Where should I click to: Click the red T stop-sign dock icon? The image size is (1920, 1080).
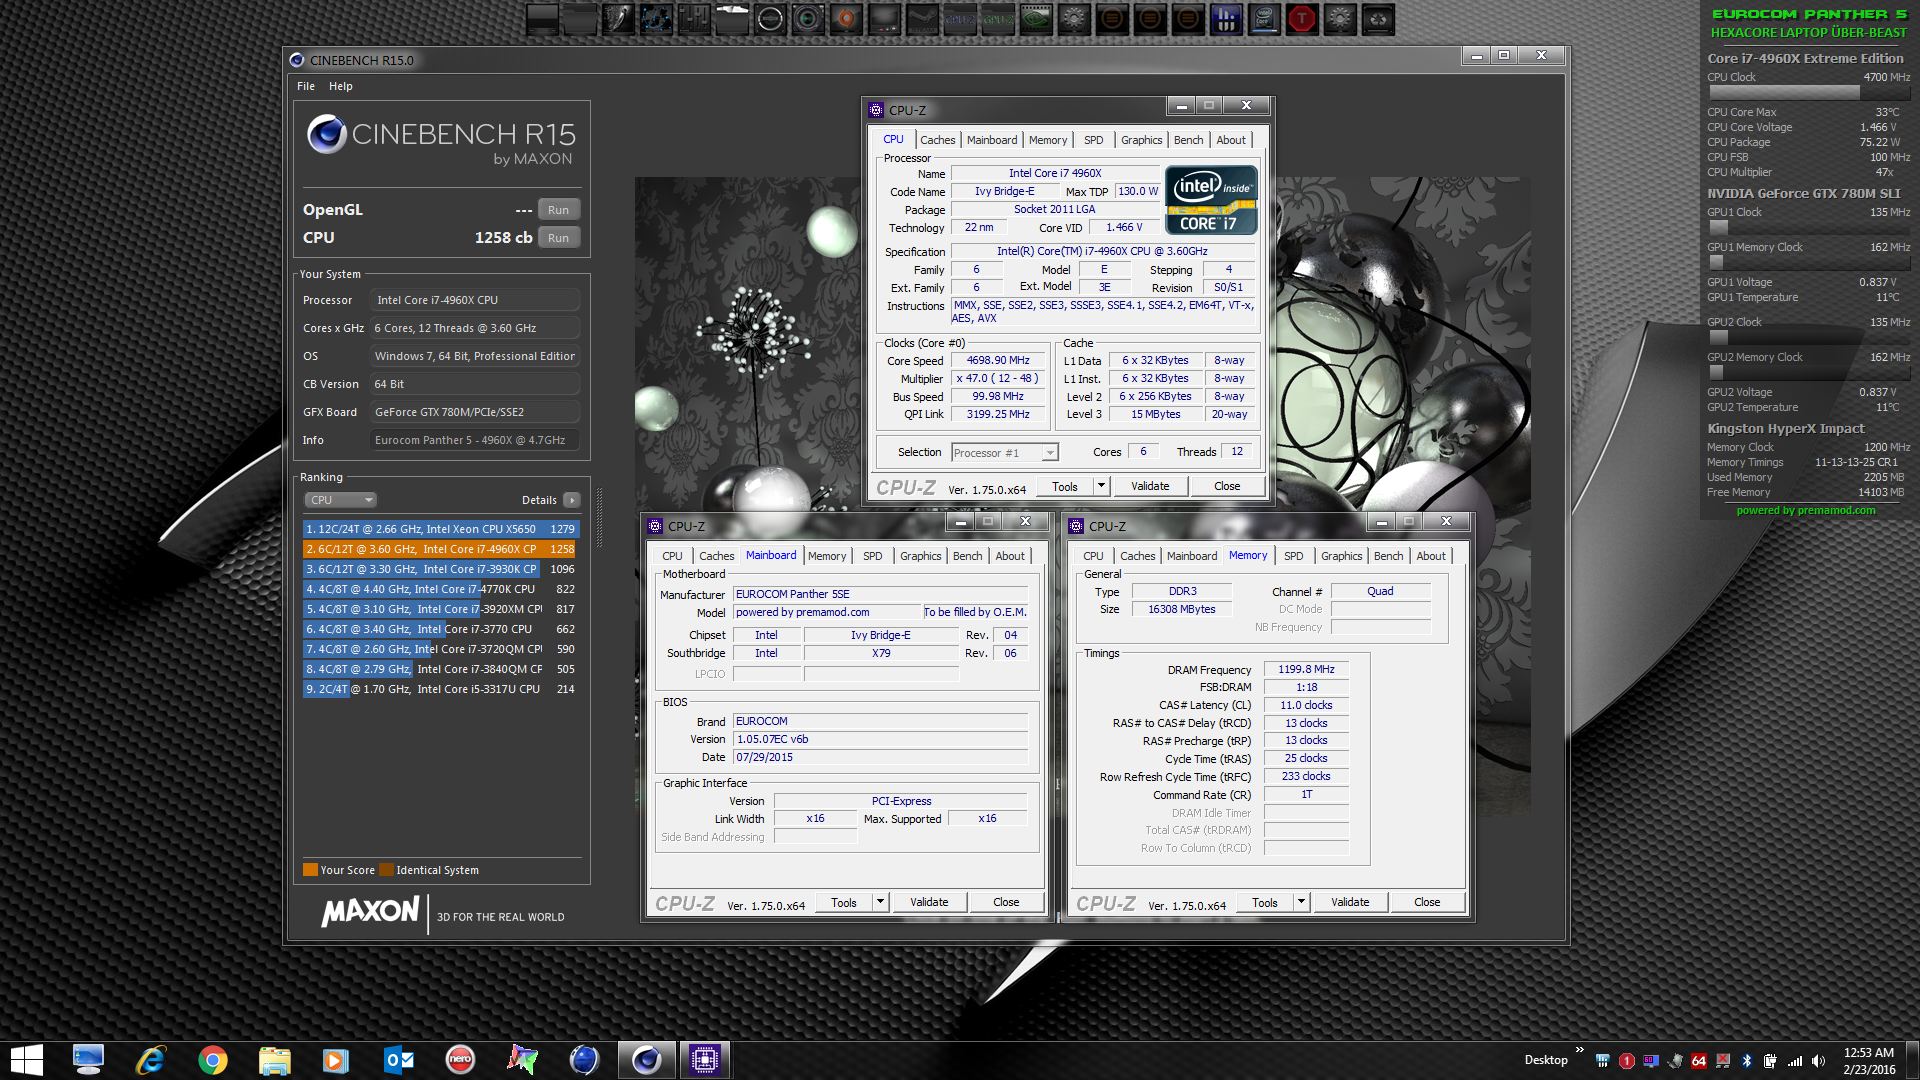(1302, 18)
